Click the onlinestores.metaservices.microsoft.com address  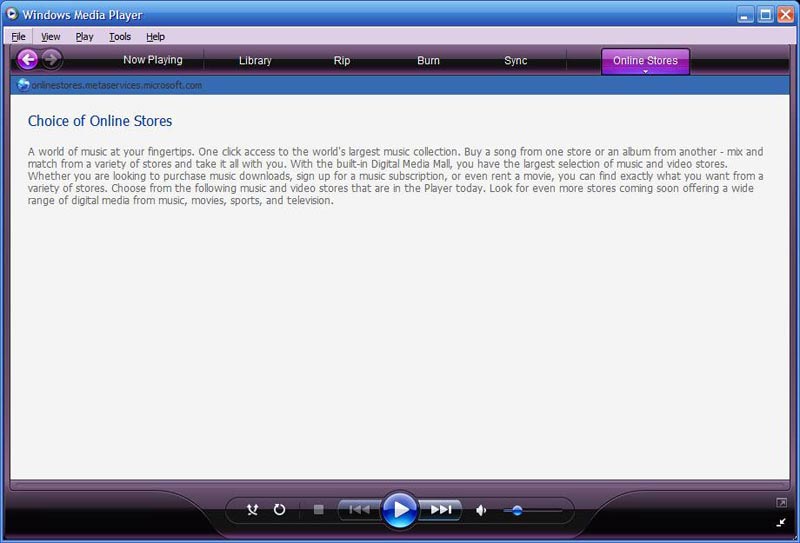117,85
